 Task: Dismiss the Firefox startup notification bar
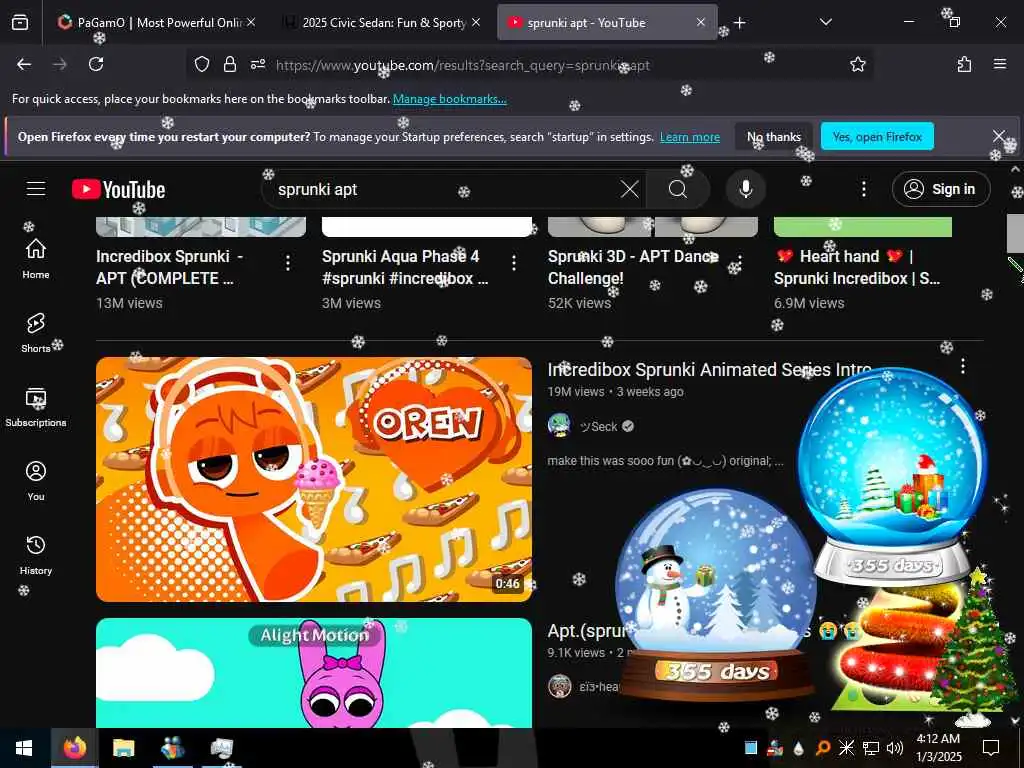tap(999, 136)
